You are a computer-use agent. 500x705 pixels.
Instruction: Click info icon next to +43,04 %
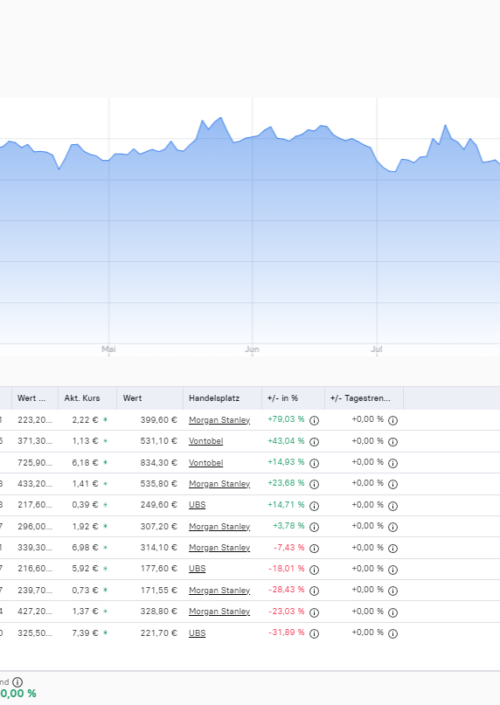point(314,442)
